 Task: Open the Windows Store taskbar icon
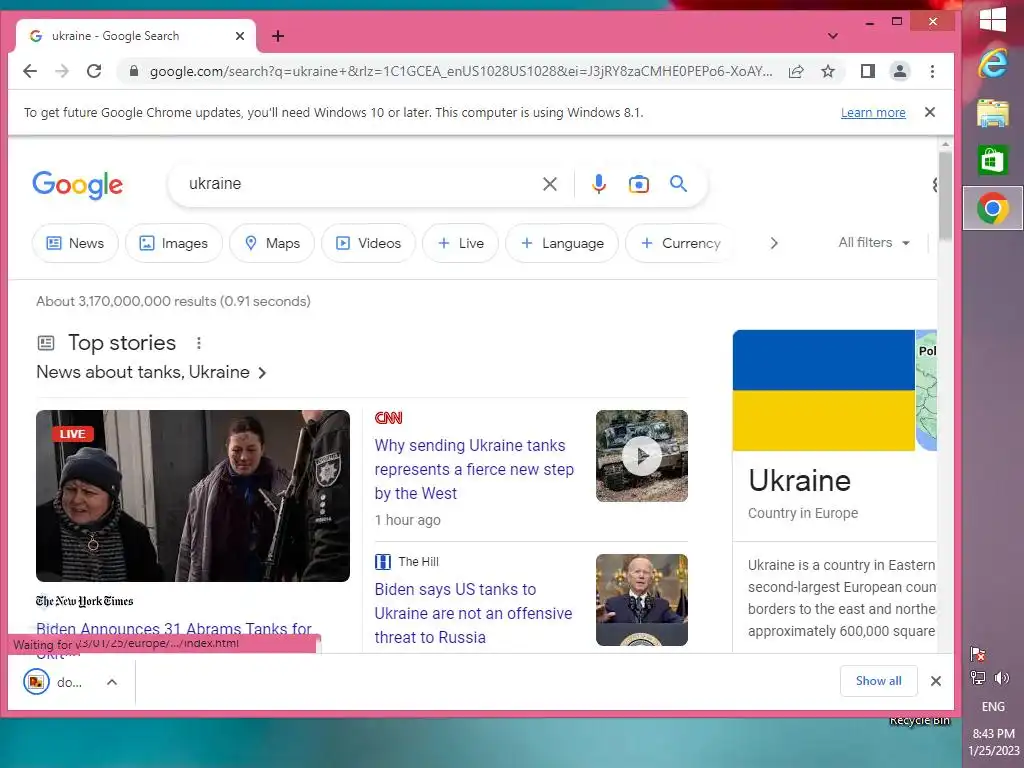click(x=993, y=160)
